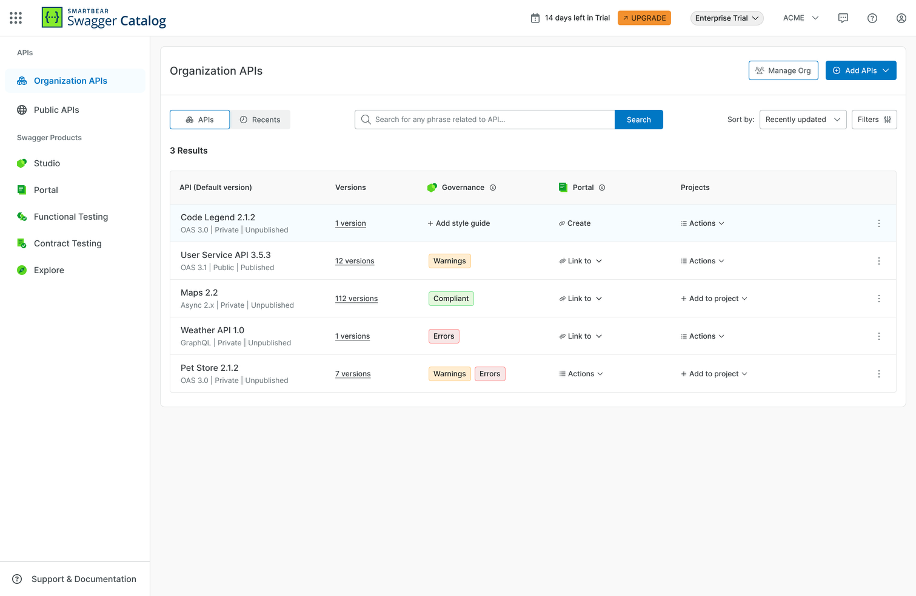Click the Support & Documentation help icon

point(18,579)
